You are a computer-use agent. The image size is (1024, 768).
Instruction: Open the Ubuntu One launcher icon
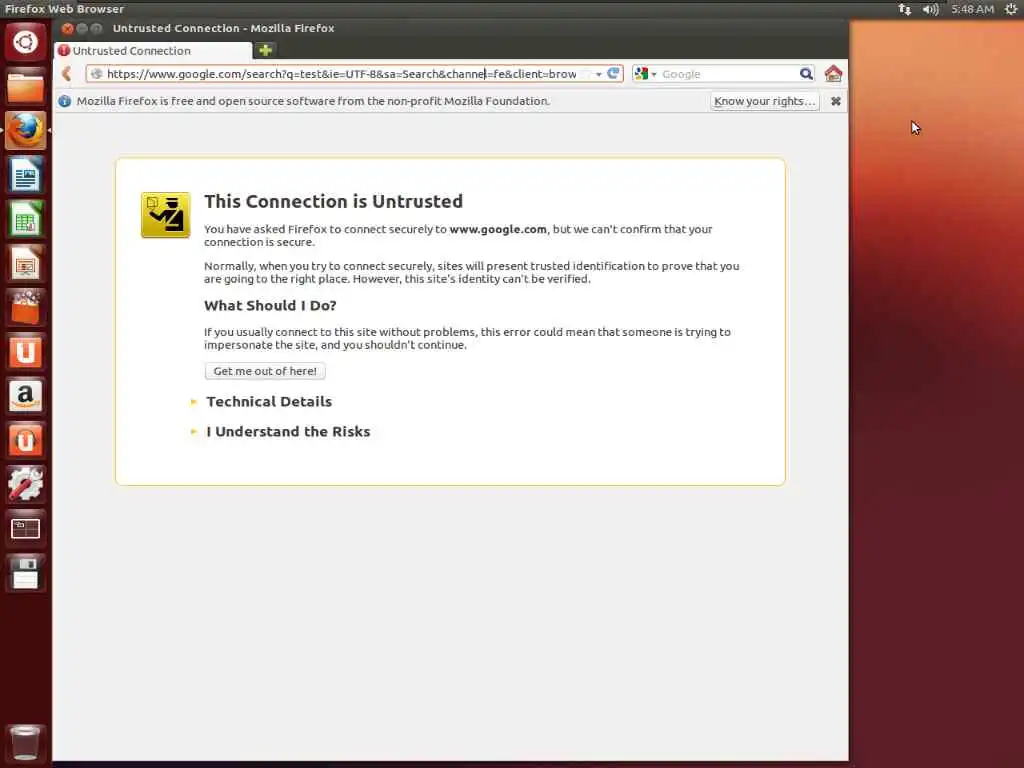tap(25, 352)
